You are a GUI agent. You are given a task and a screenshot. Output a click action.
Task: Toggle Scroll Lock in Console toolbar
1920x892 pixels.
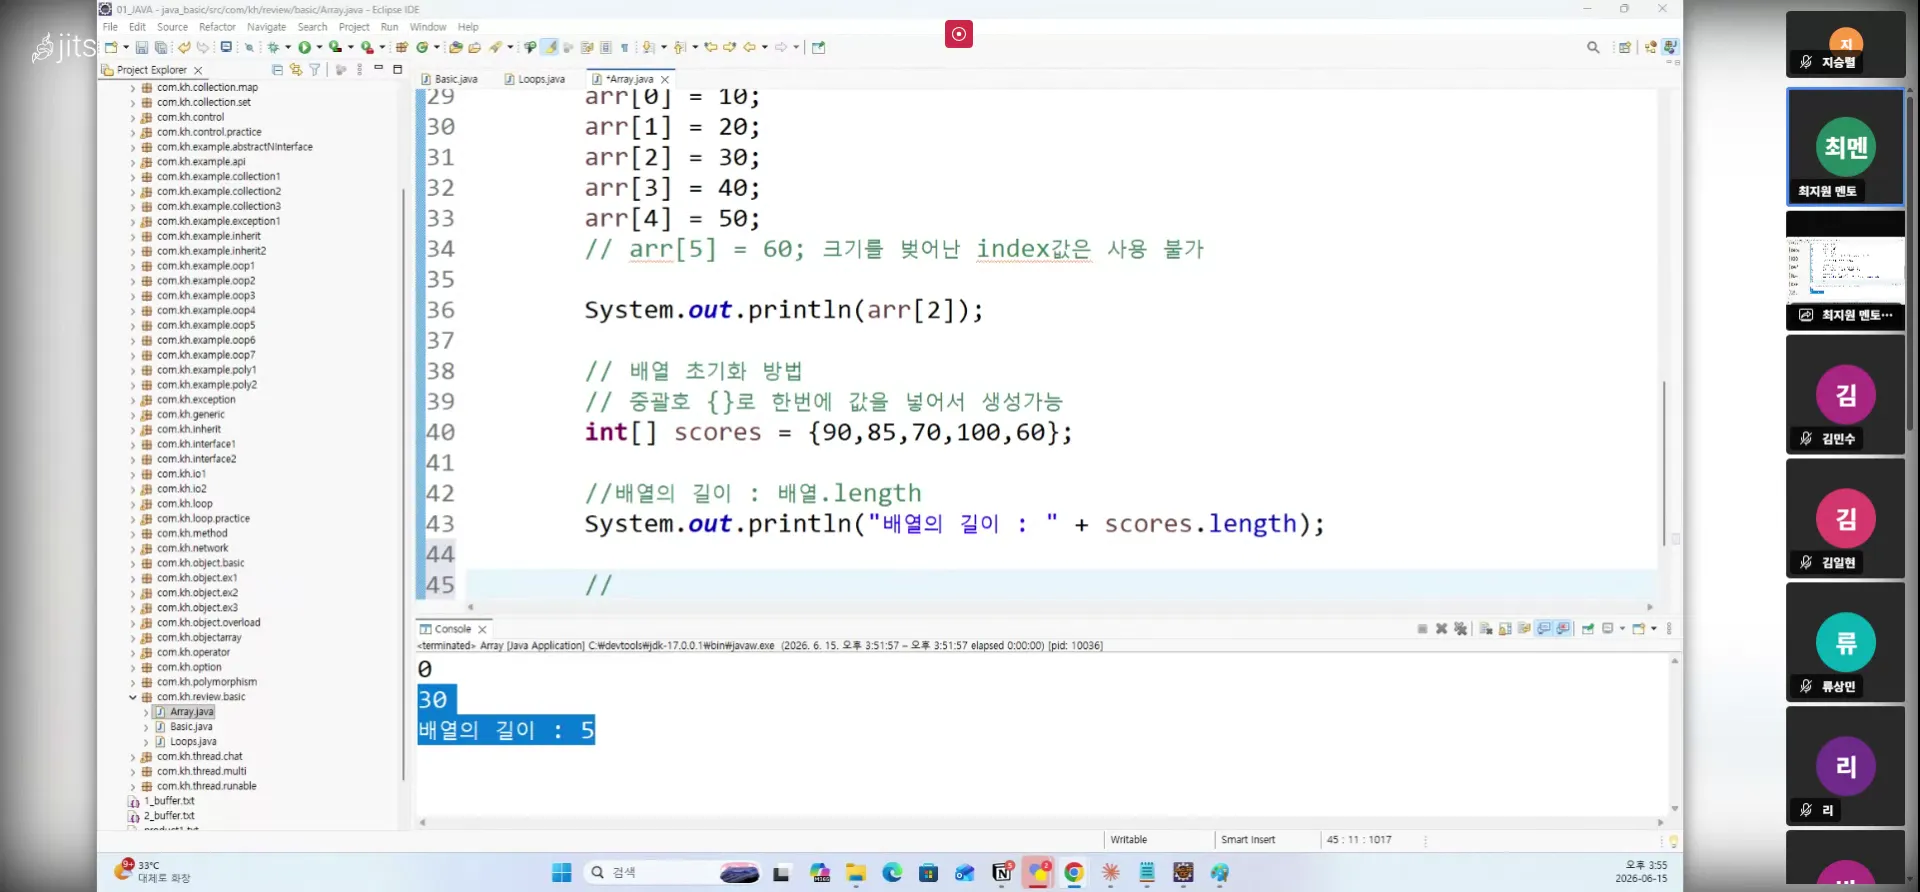(1505, 629)
